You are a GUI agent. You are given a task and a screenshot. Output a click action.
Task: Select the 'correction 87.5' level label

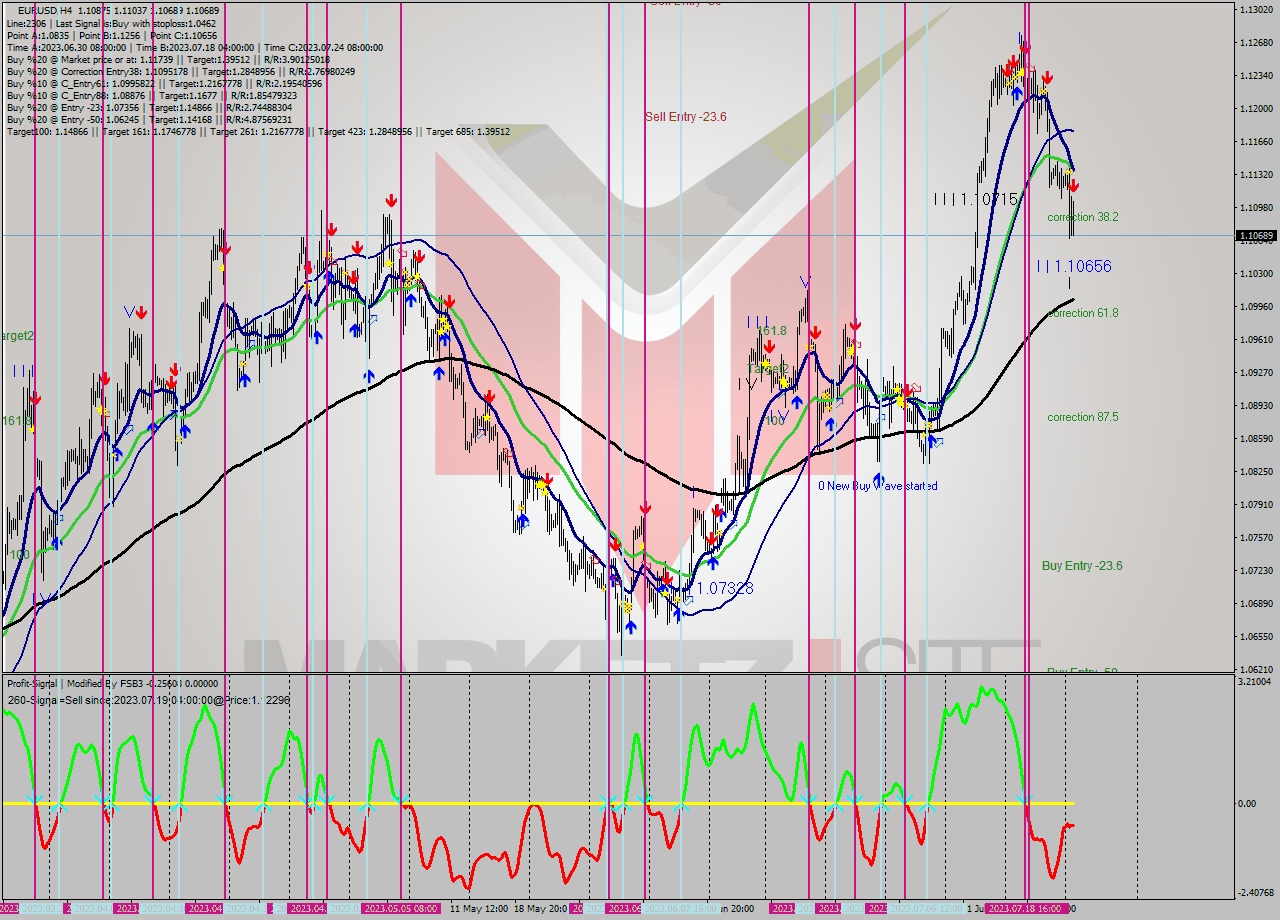click(1083, 417)
